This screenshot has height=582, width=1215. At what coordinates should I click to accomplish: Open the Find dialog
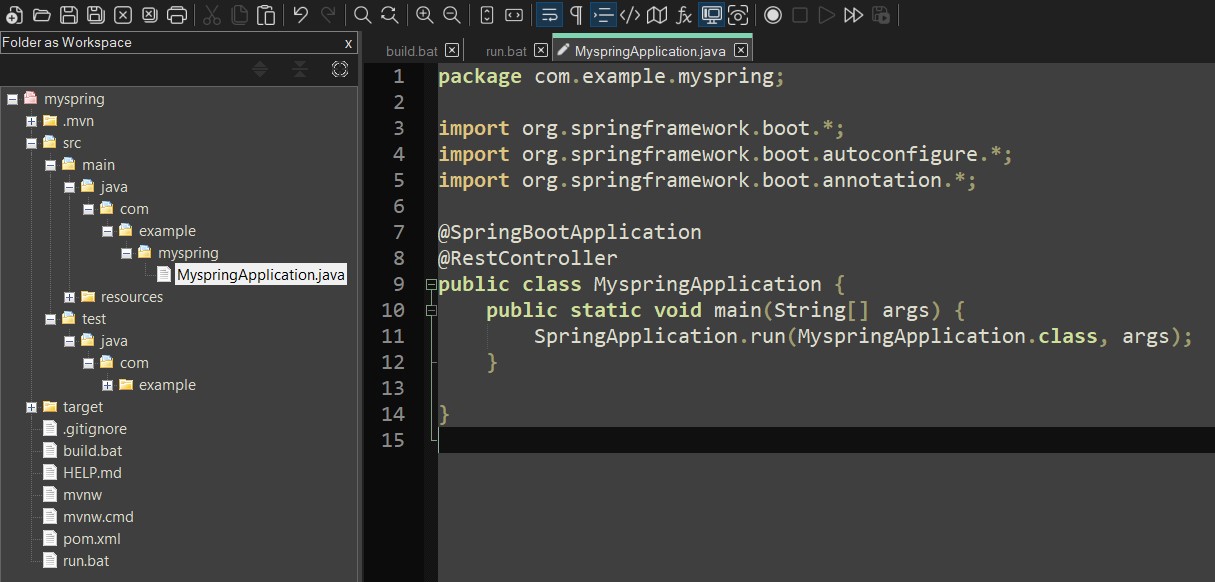362,14
